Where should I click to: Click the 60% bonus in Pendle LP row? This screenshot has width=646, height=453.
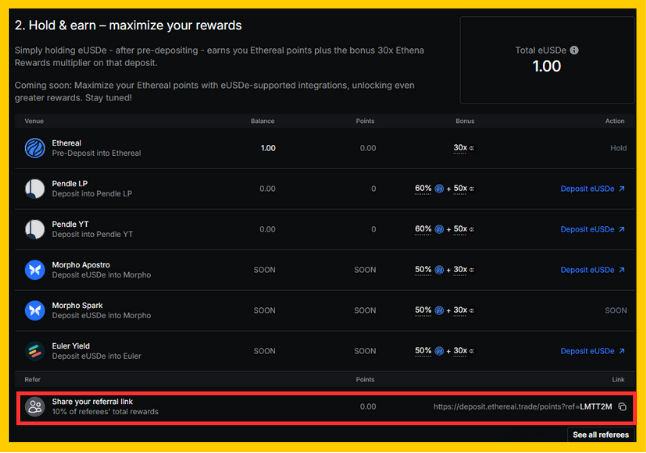(423, 188)
